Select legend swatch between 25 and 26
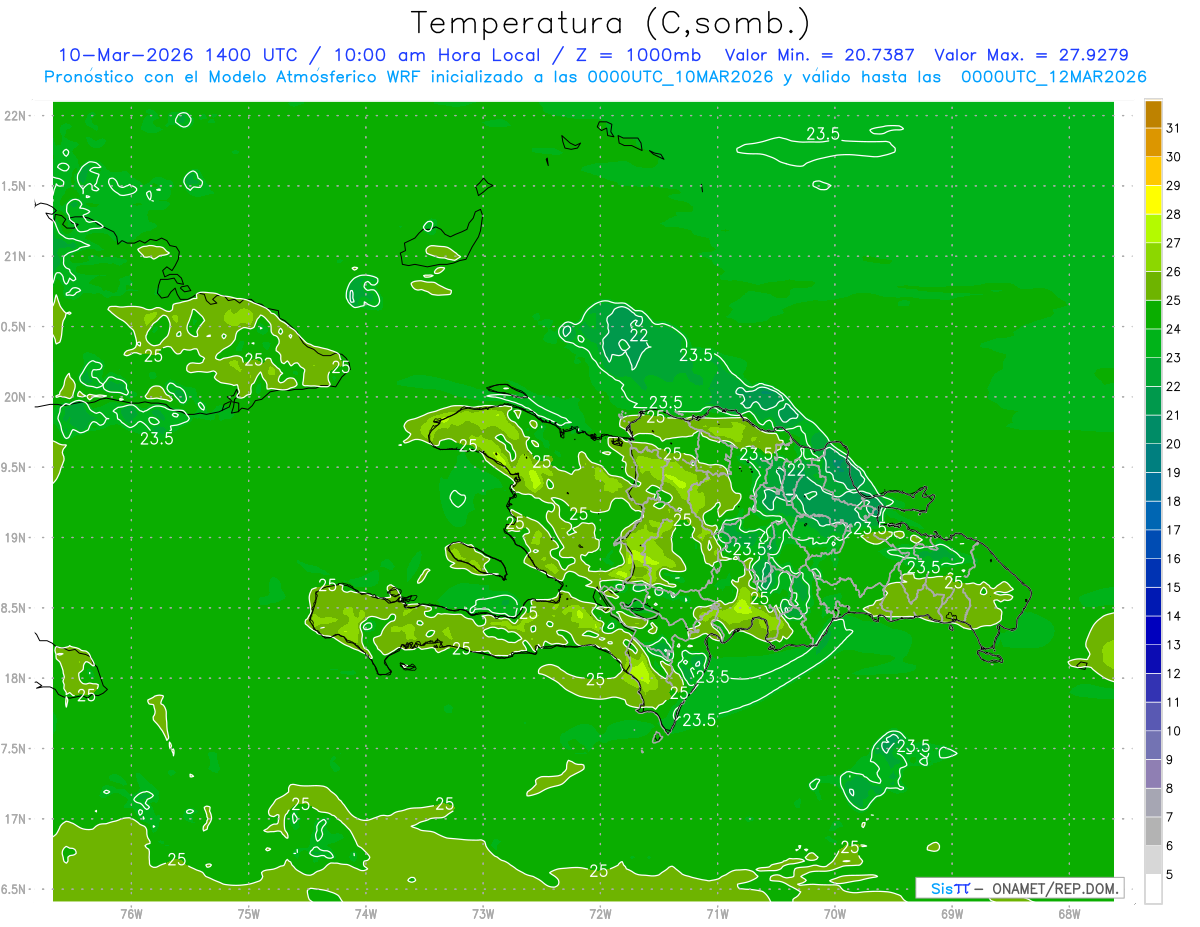Screen dimensions: 1200x927 click(1153, 287)
